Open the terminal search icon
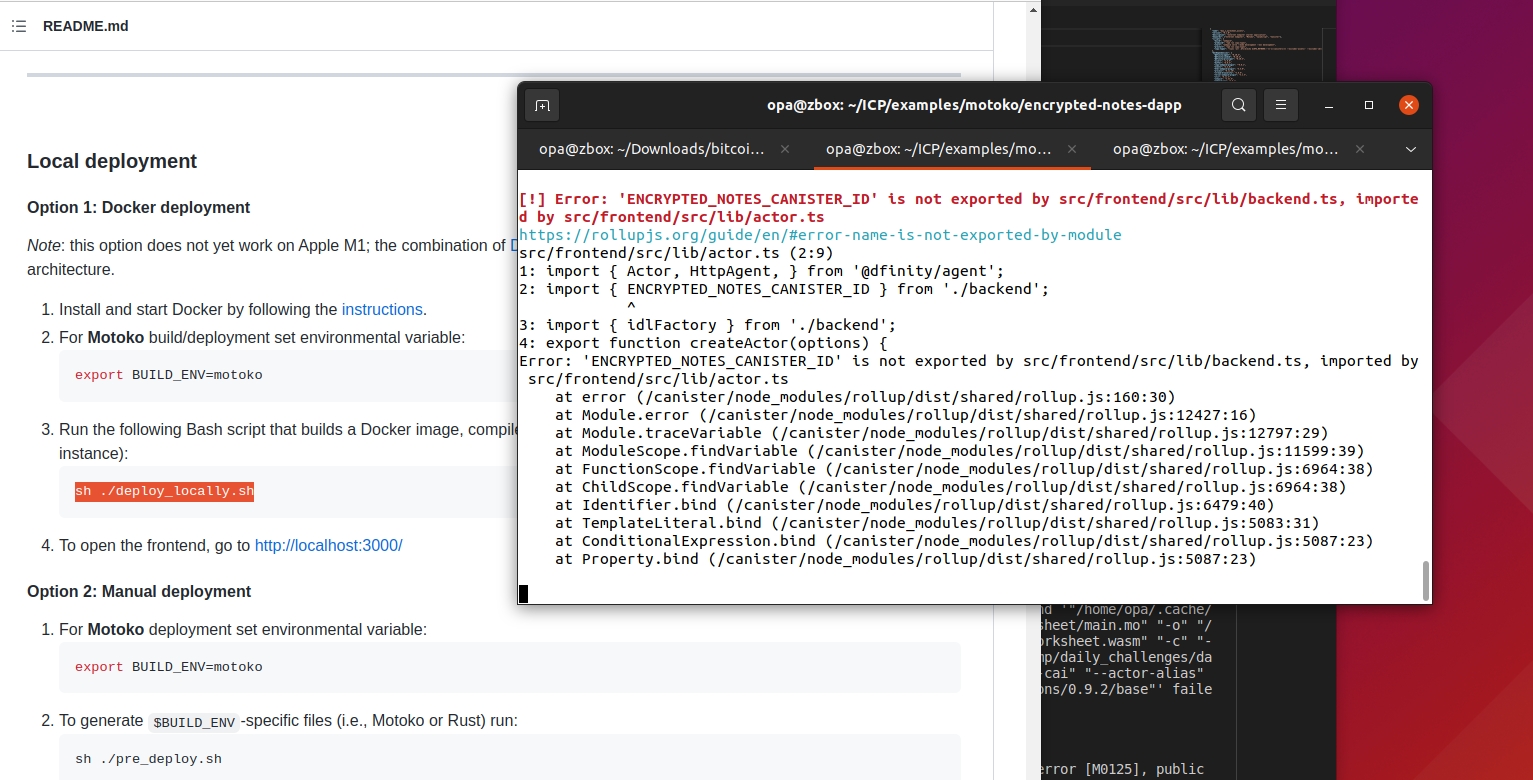This screenshot has height=780, width=1533. pos(1238,105)
